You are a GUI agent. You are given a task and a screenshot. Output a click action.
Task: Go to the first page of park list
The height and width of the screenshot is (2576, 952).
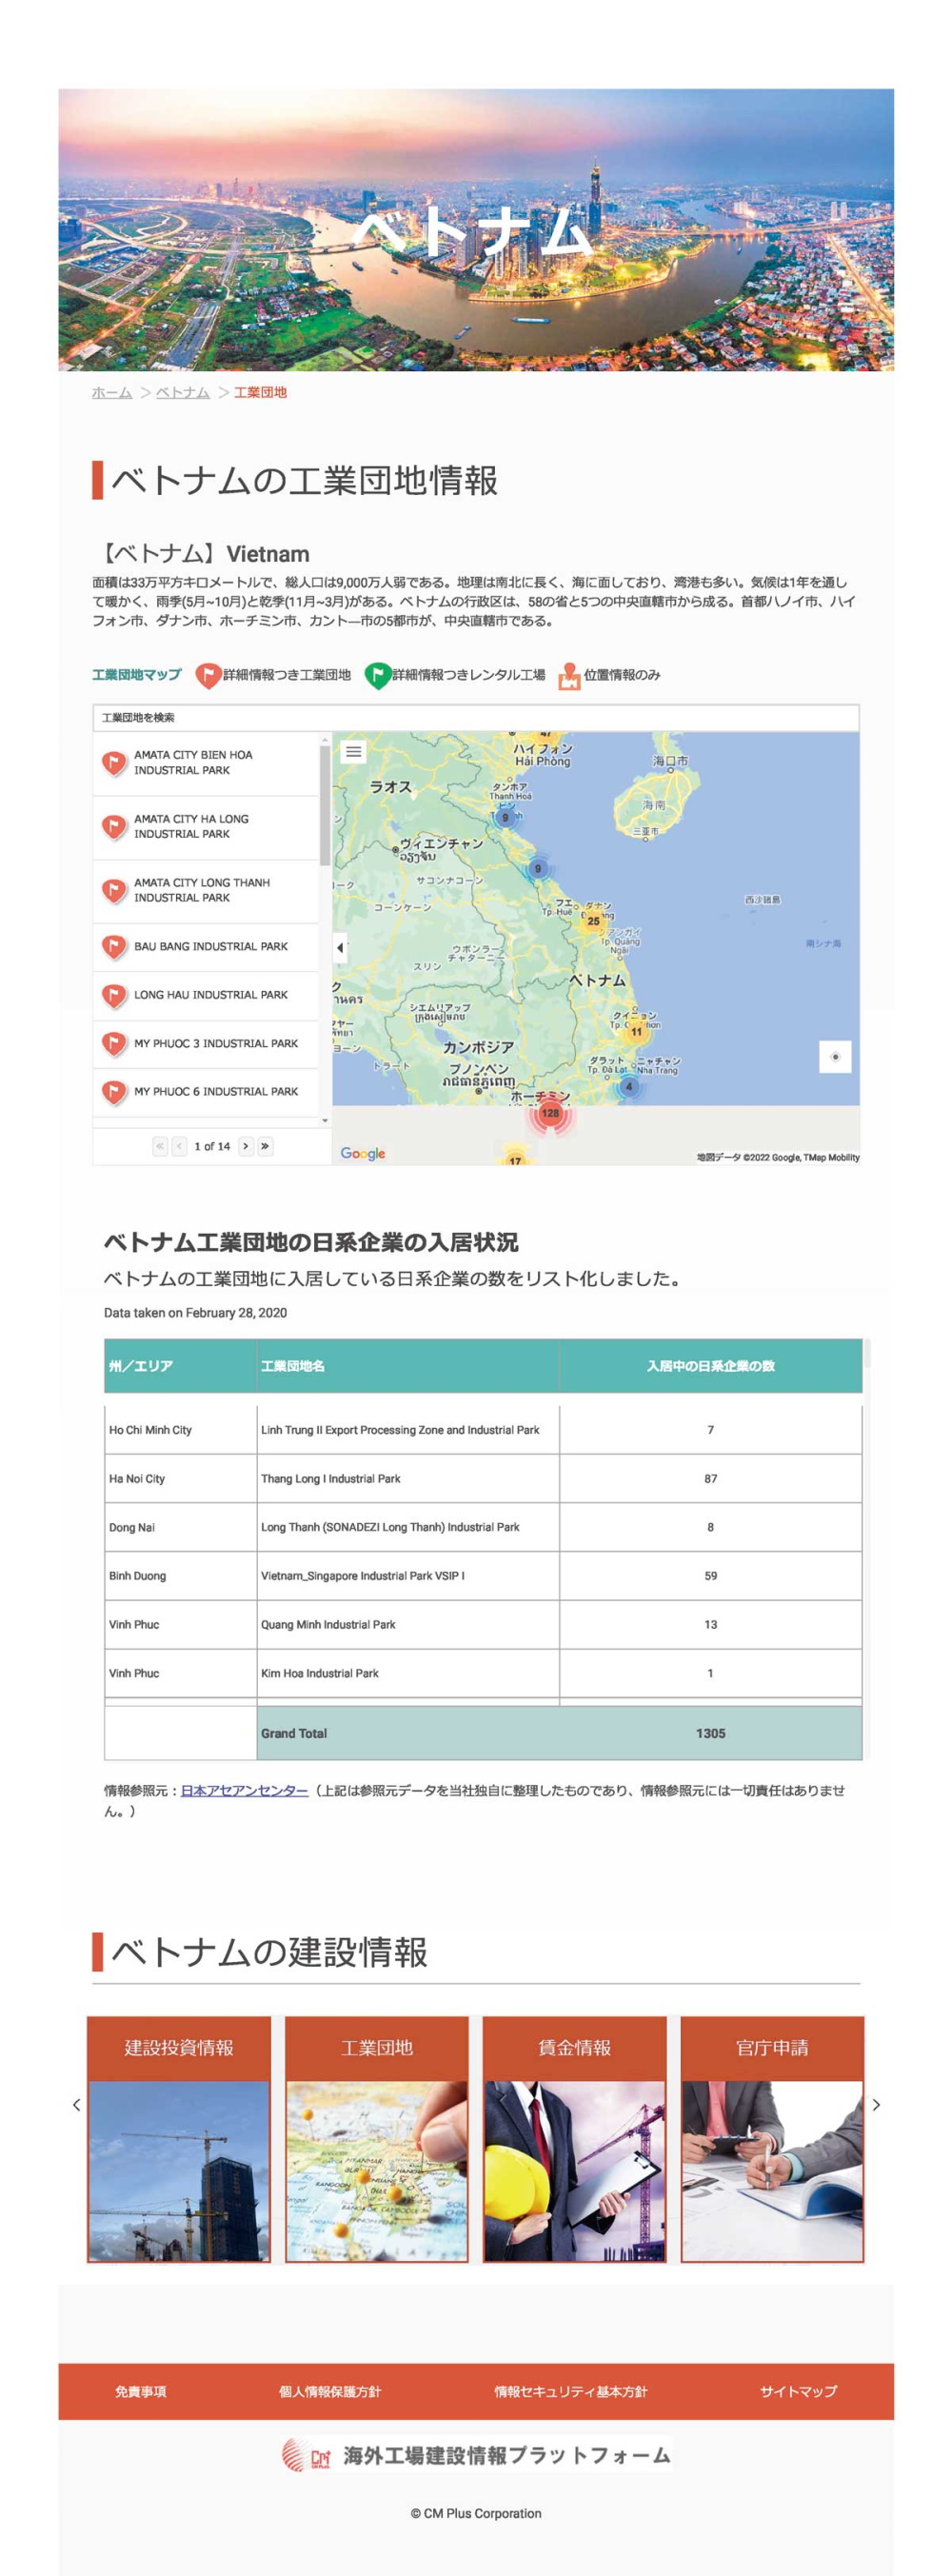tap(160, 1146)
